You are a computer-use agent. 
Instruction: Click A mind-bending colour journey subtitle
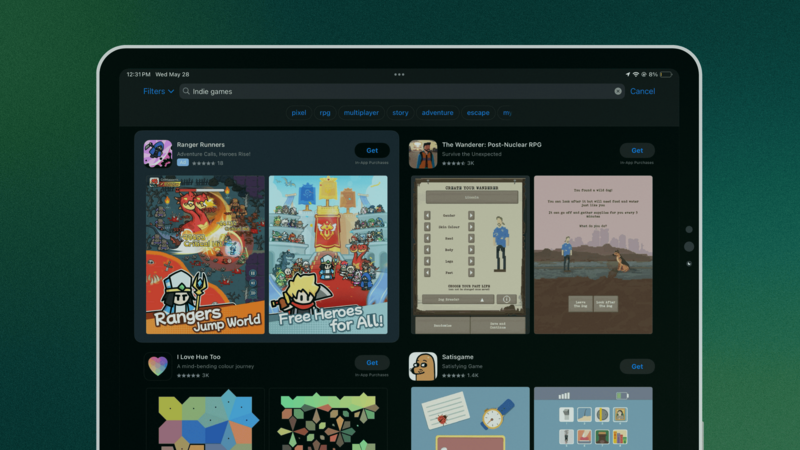pos(215,366)
